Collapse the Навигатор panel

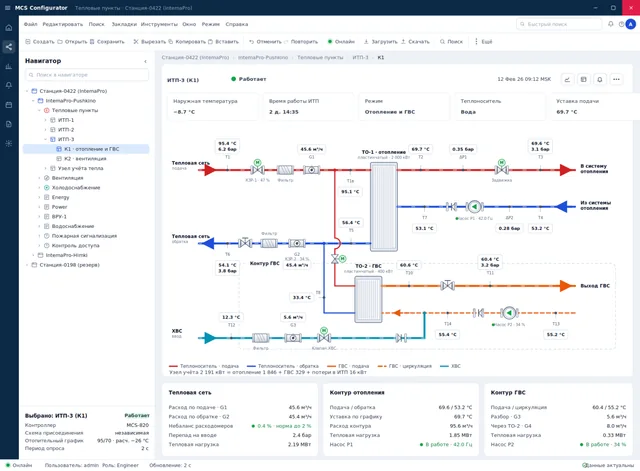[x=145, y=61]
